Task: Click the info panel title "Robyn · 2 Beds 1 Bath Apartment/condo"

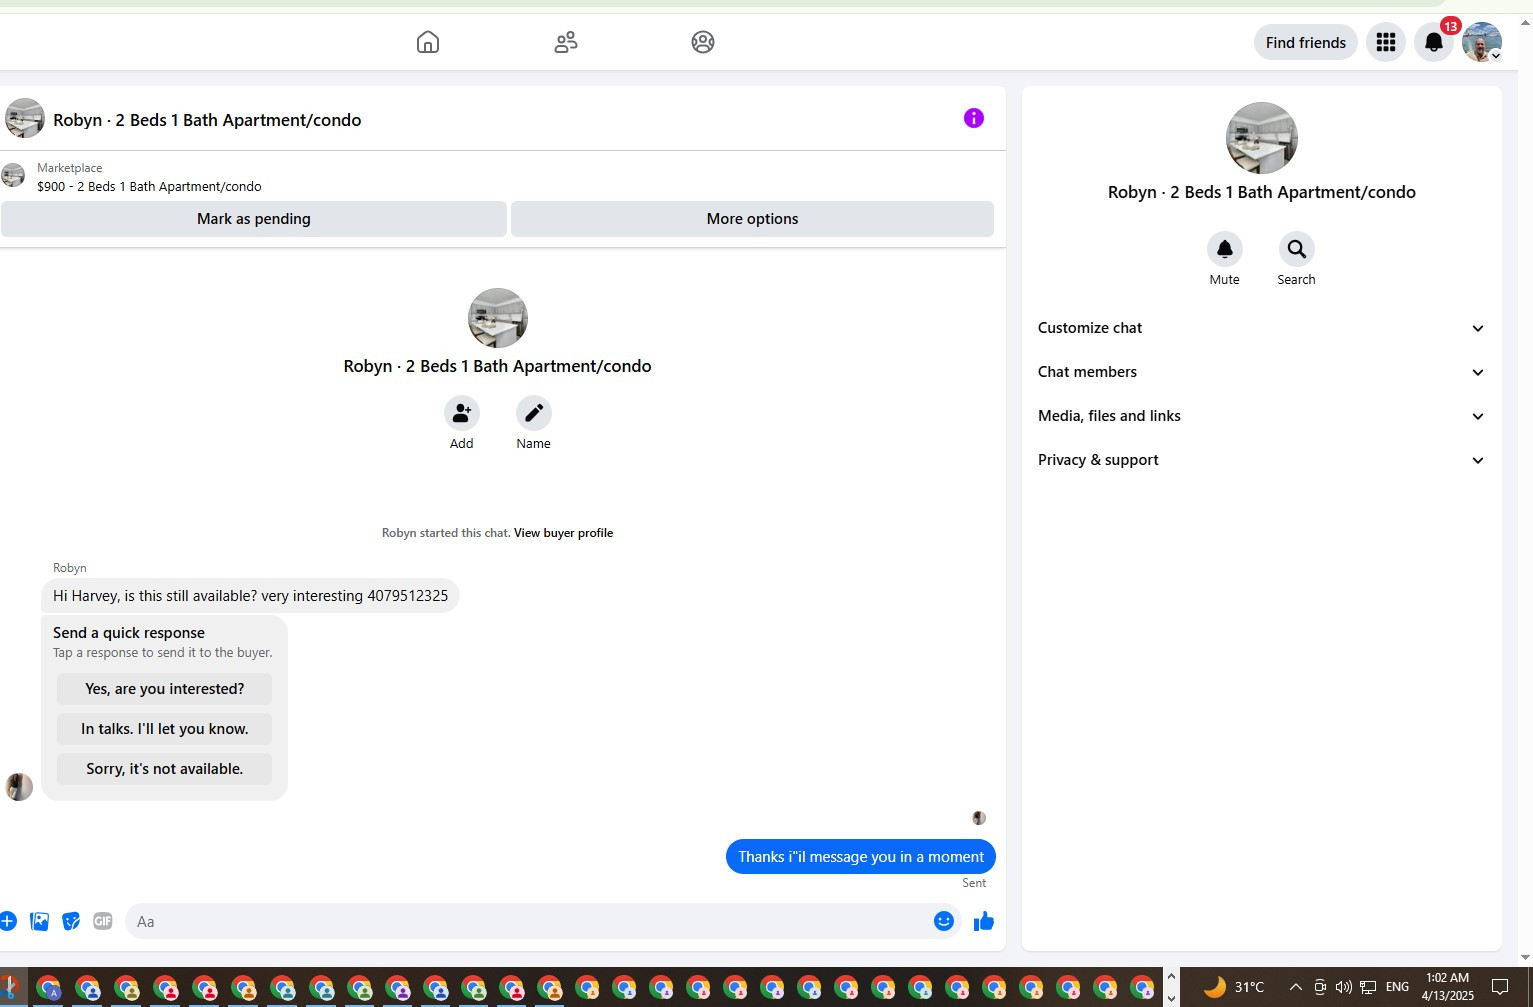Action: click(x=1262, y=192)
